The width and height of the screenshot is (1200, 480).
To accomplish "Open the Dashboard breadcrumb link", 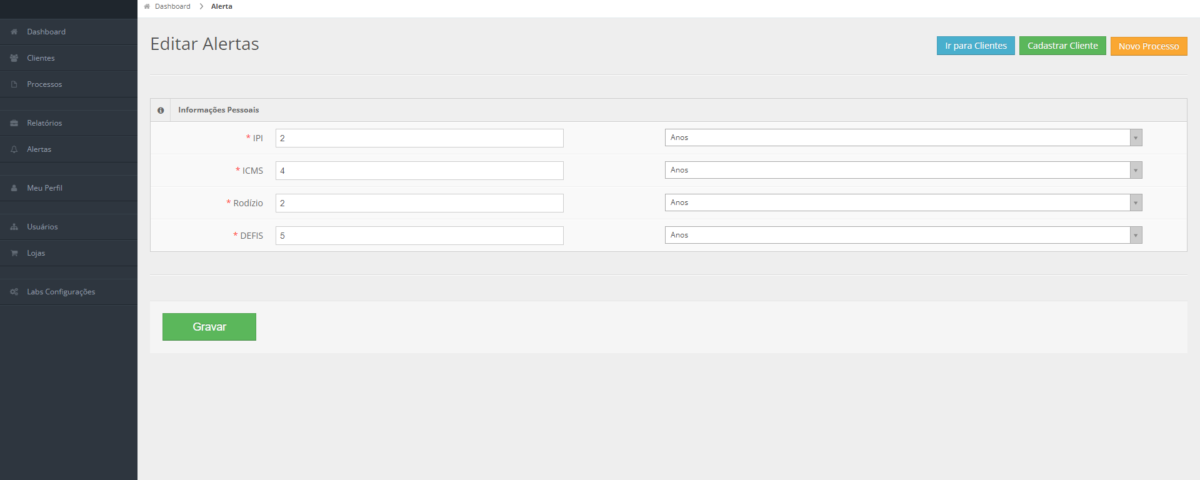I will point(172,6).
